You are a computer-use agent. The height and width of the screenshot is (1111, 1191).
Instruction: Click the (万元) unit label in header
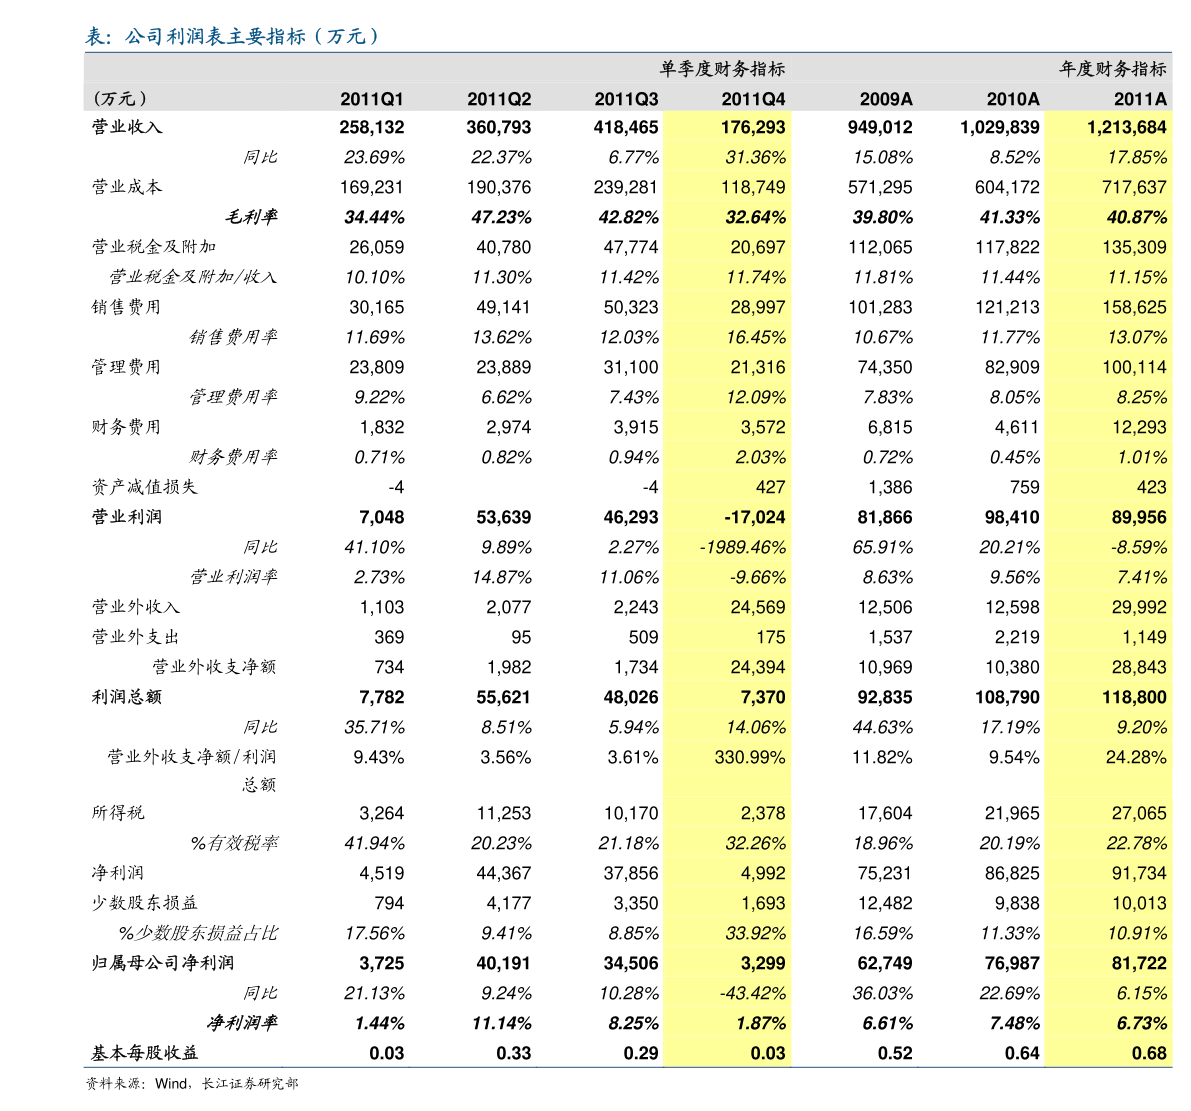tap(120, 99)
